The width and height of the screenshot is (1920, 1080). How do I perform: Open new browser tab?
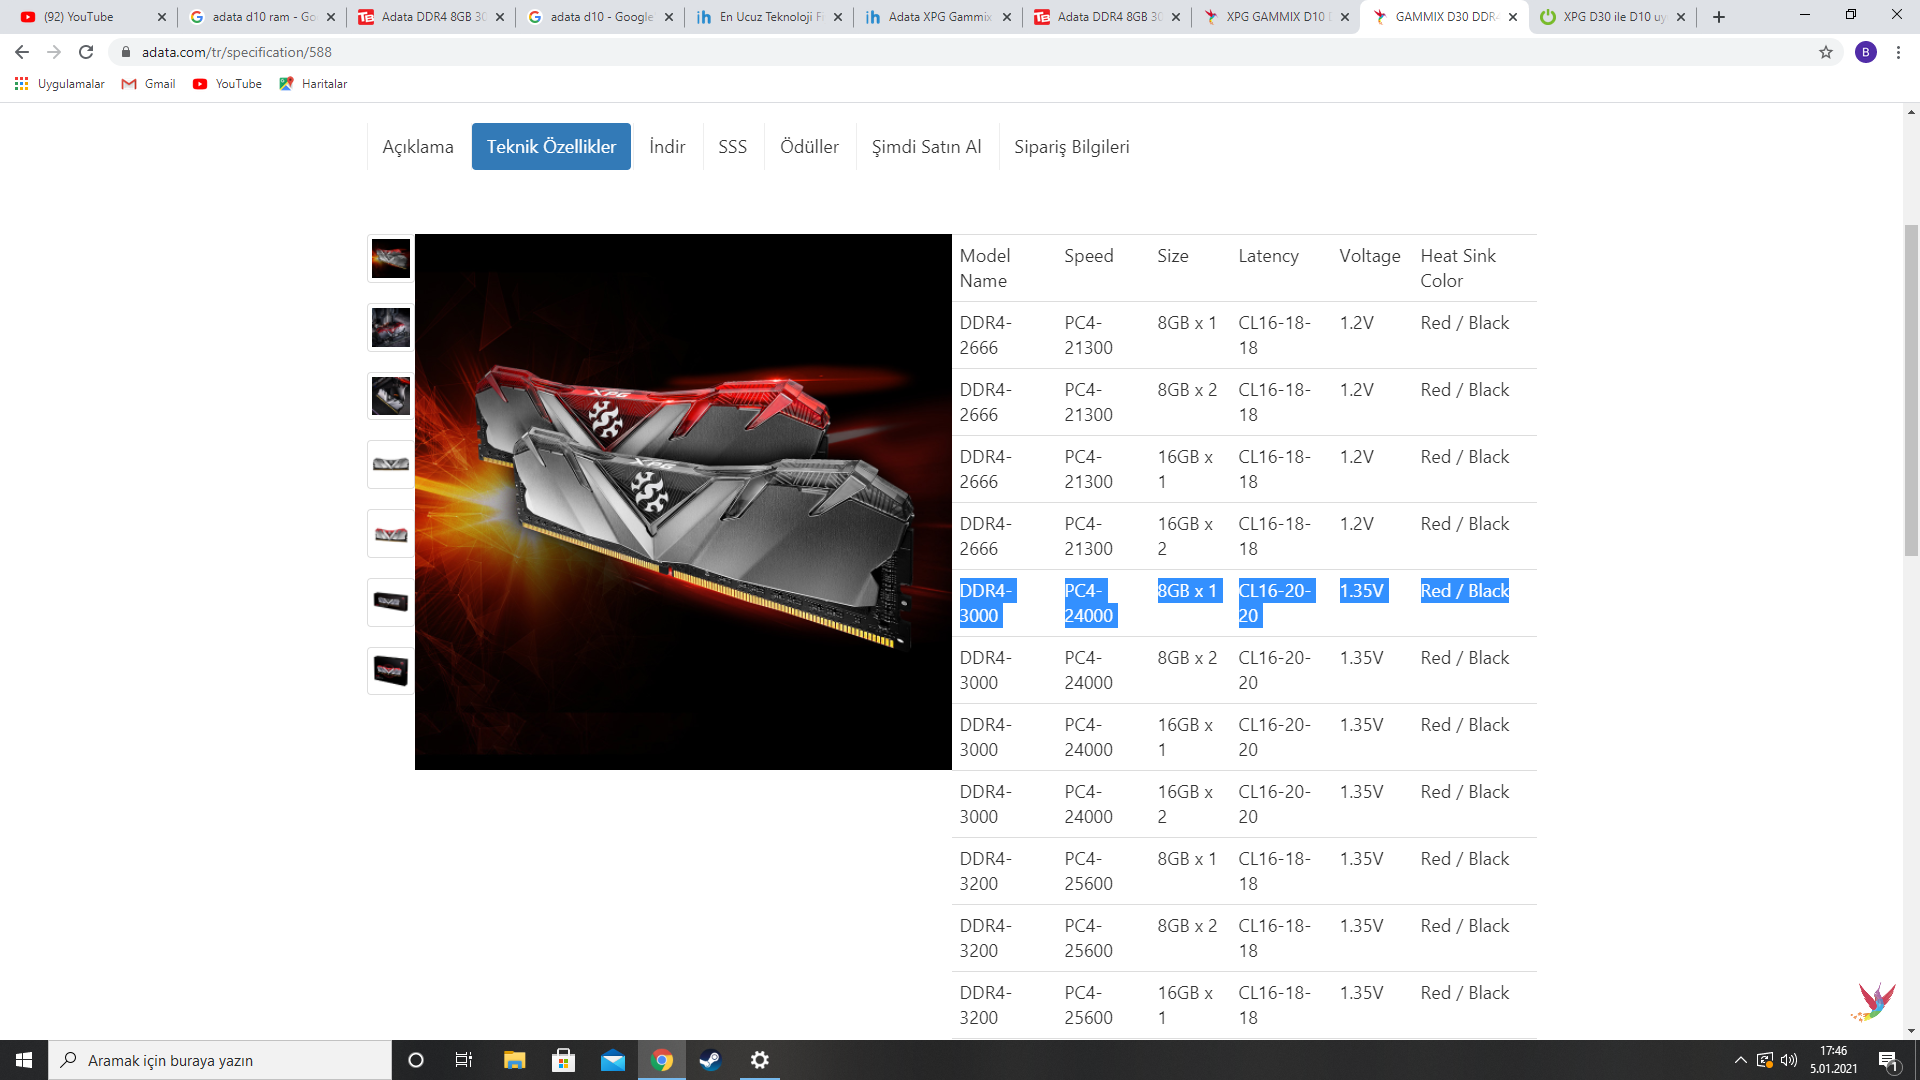[x=1718, y=17]
